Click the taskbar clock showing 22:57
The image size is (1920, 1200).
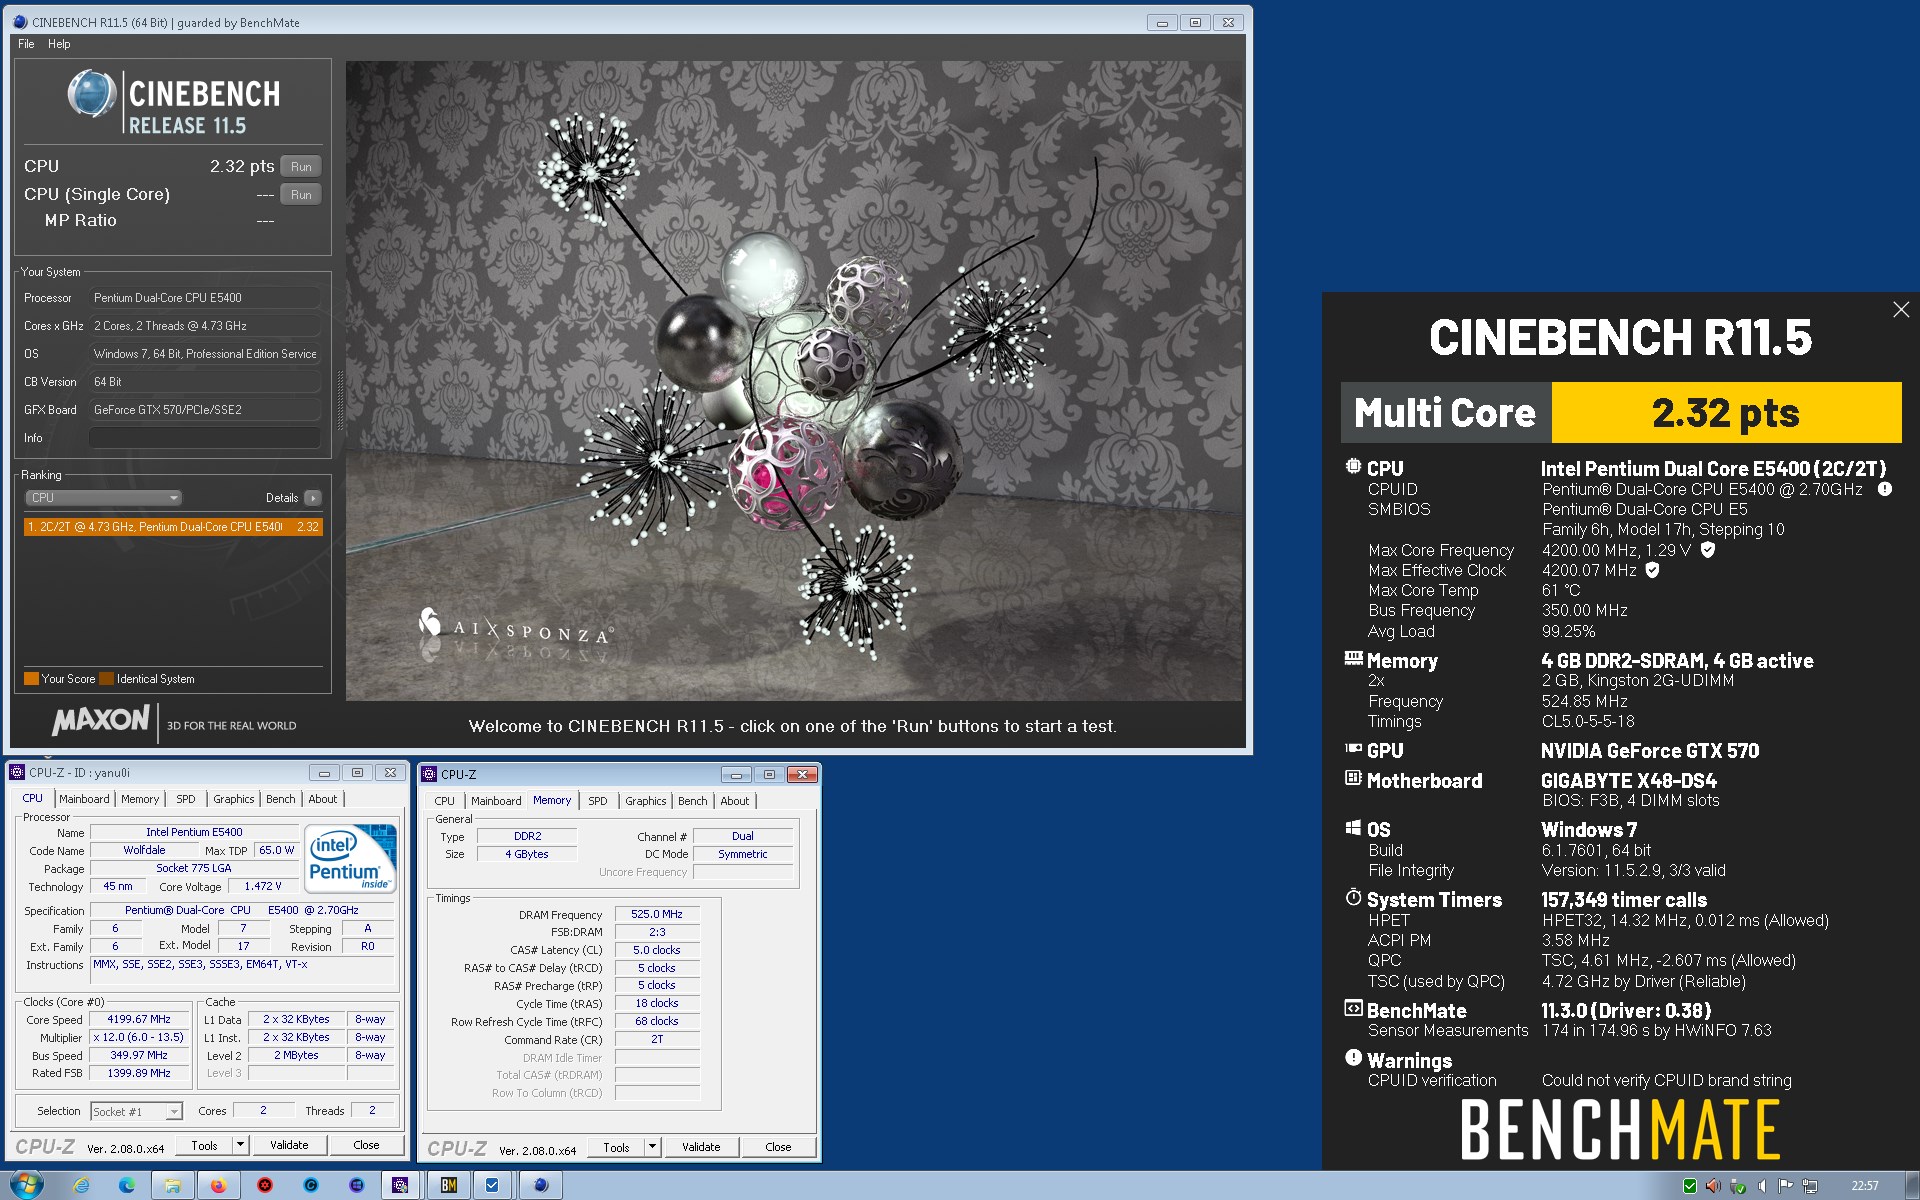pyautogui.click(x=1864, y=1186)
